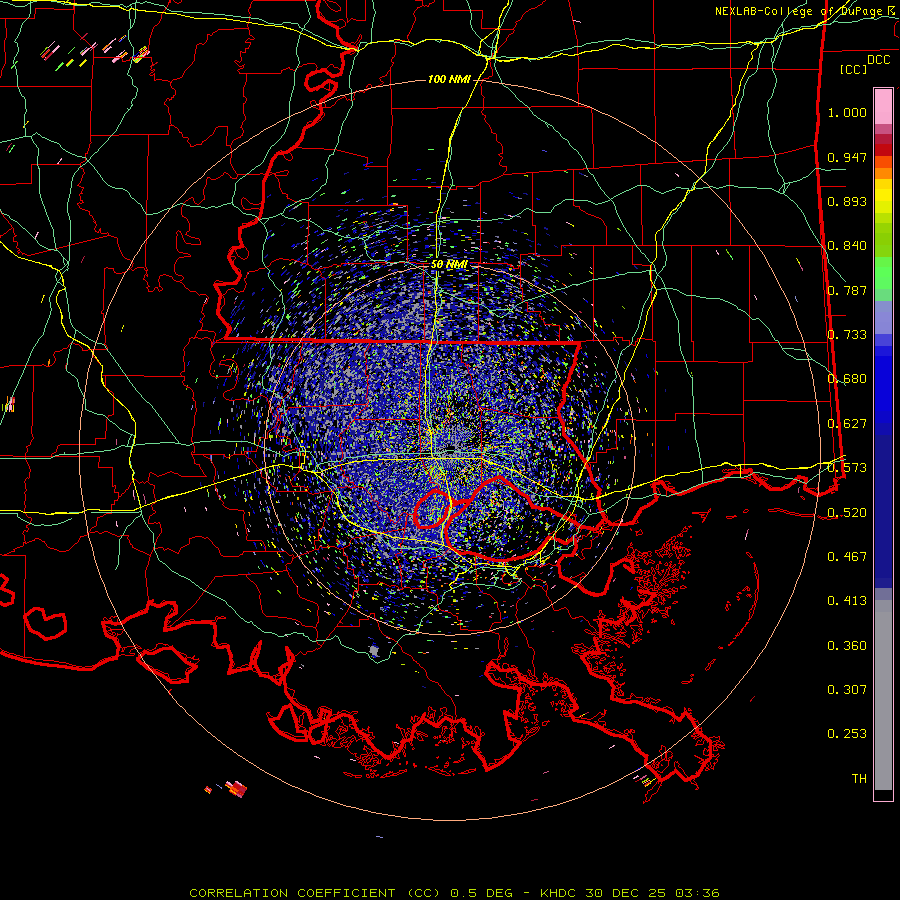
Task: Select the 0.307 legend value
Action: click(847, 690)
